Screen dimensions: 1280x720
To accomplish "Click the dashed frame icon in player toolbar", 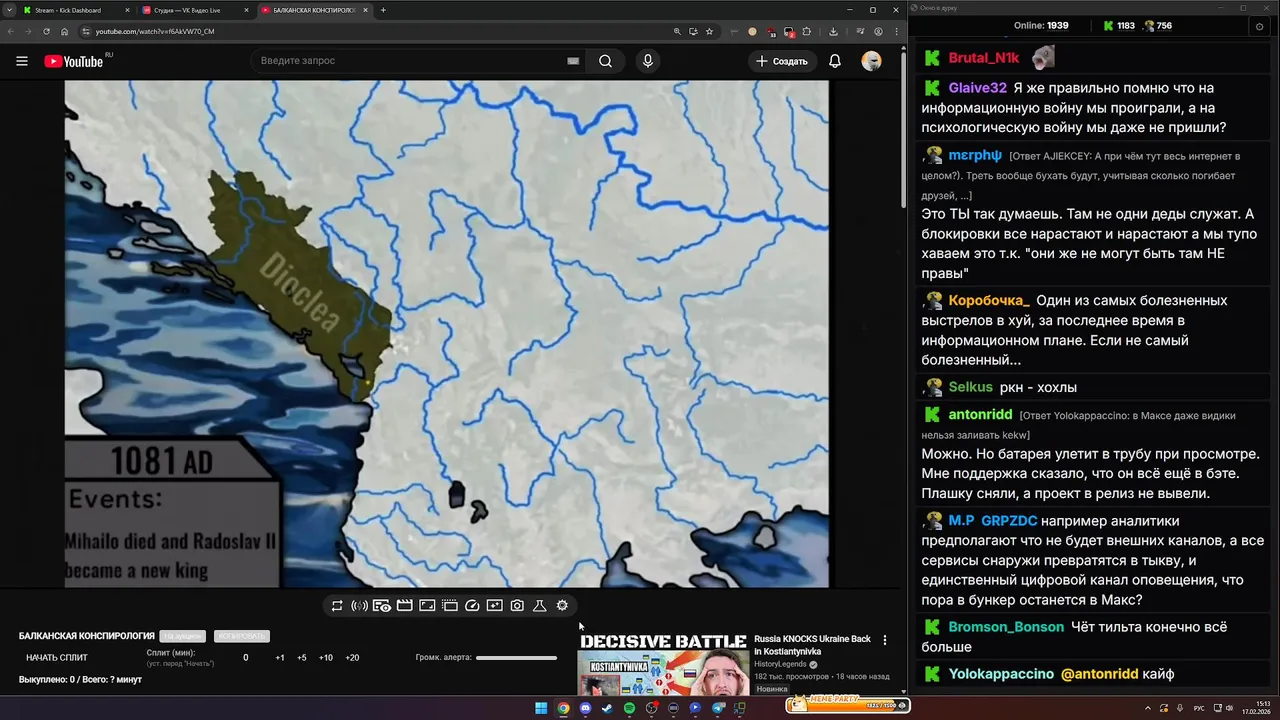I will tap(449, 605).
